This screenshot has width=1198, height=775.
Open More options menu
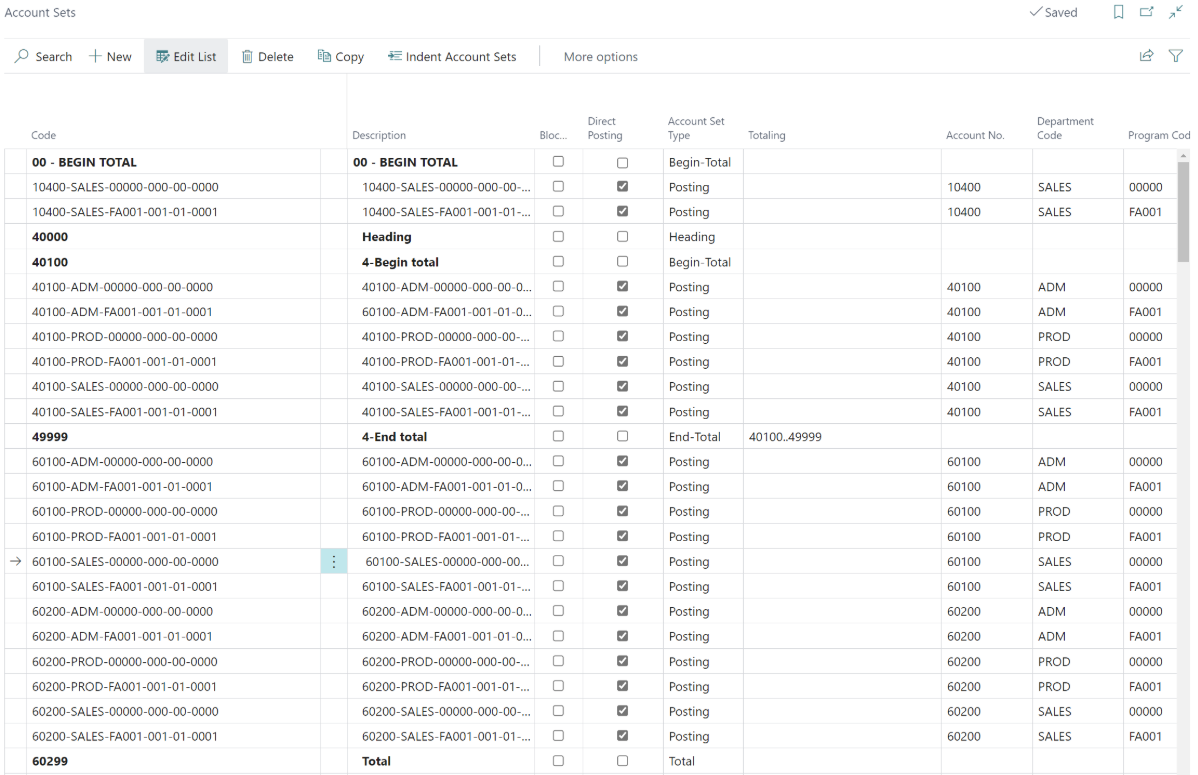point(600,57)
